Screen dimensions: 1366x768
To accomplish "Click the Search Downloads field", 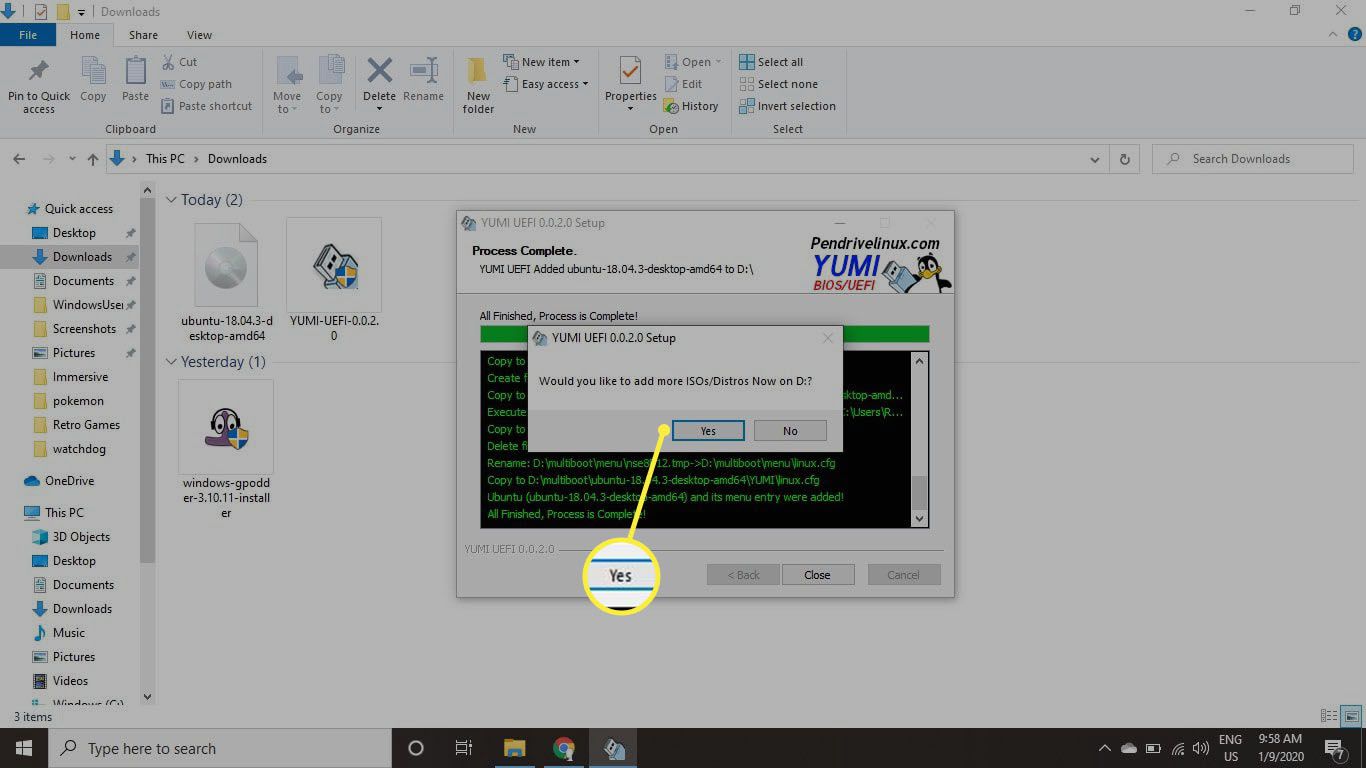I will pos(1260,159).
